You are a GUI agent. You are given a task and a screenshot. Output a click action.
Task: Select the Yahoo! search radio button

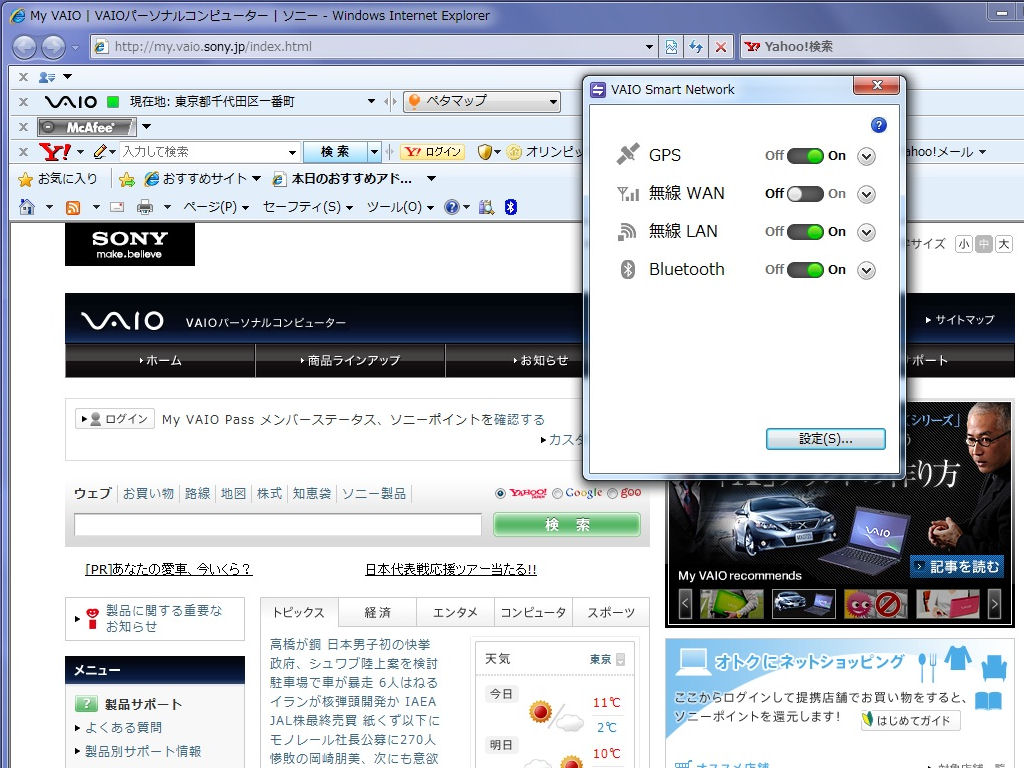click(x=500, y=493)
